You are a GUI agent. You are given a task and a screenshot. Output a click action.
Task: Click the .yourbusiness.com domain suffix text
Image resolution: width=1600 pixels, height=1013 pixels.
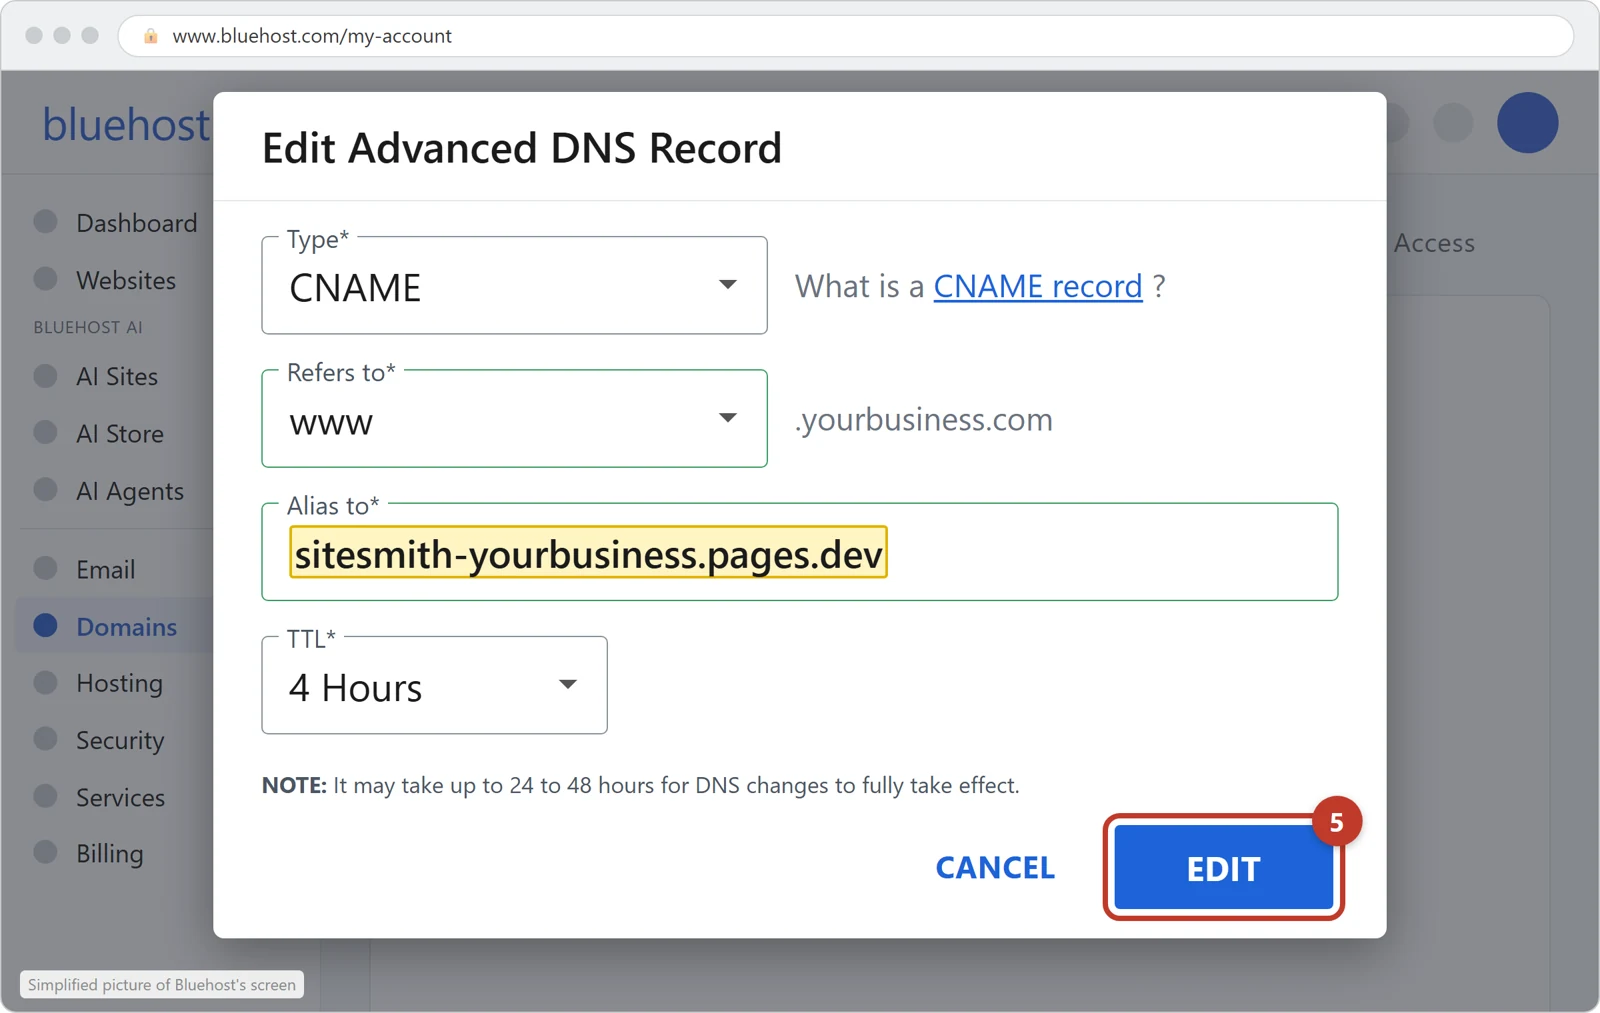(x=924, y=419)
